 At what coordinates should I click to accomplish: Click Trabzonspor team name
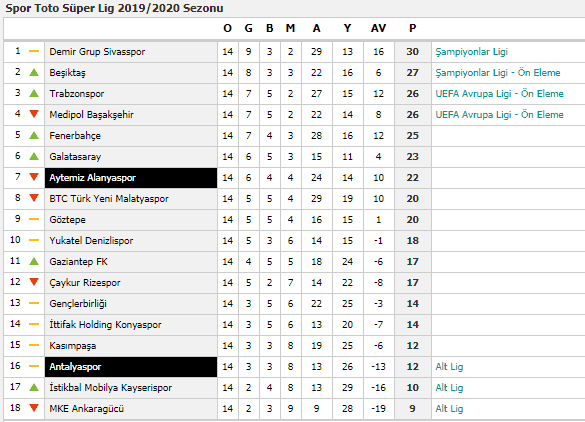76,94
